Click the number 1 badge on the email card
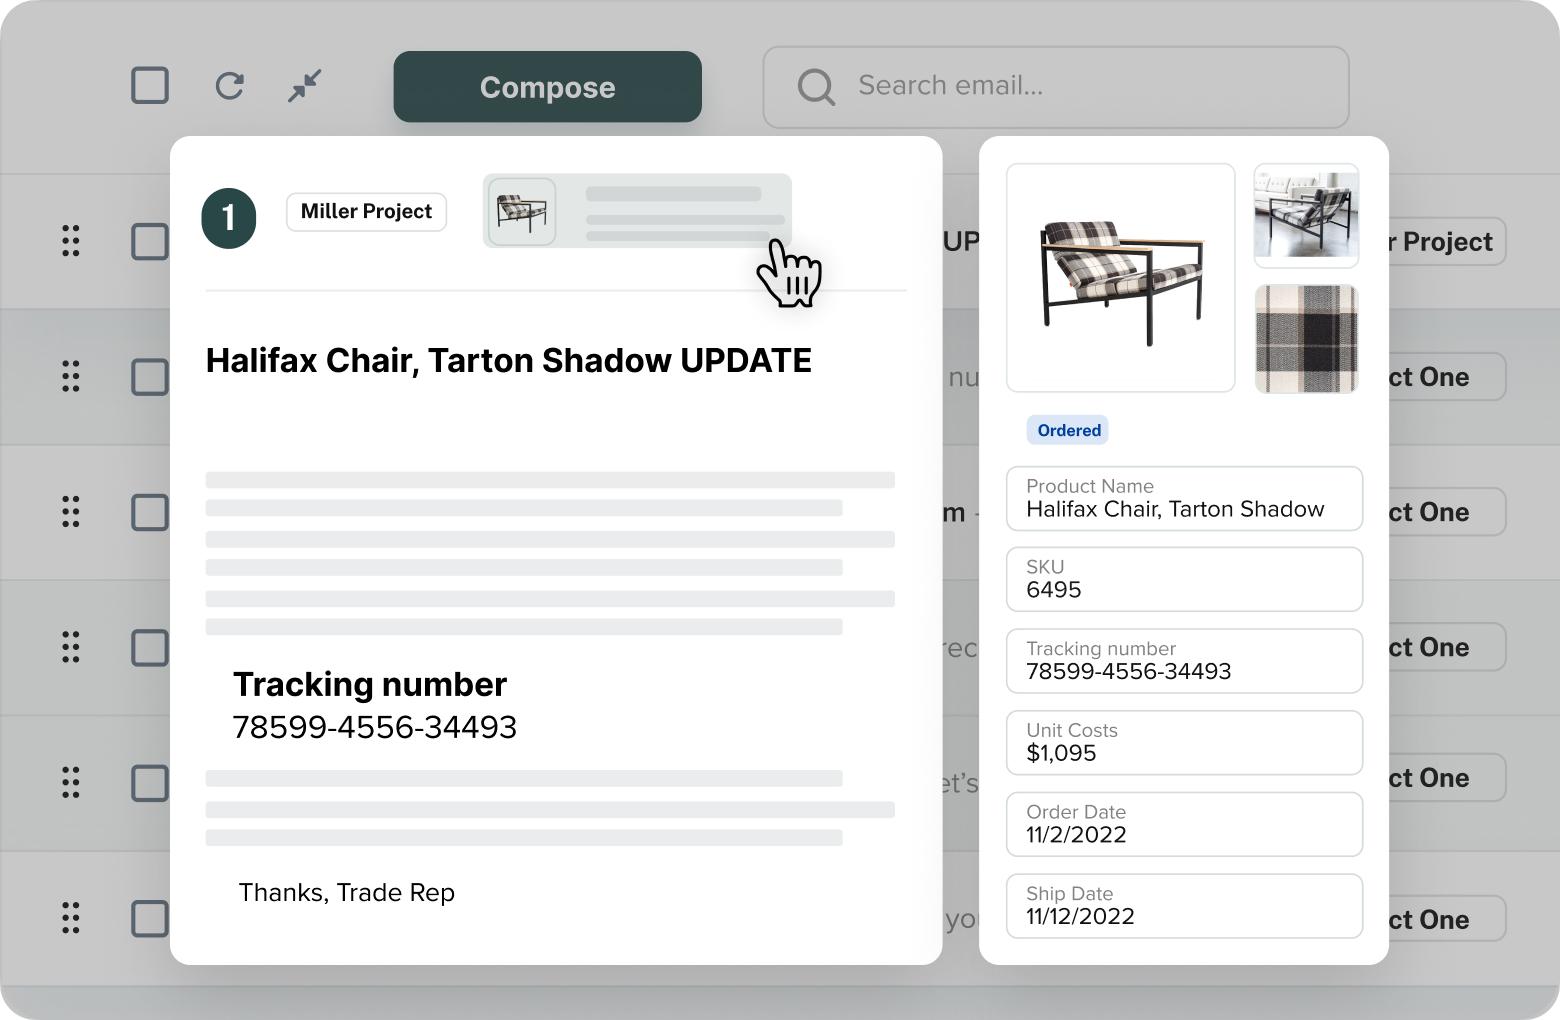 229,218
